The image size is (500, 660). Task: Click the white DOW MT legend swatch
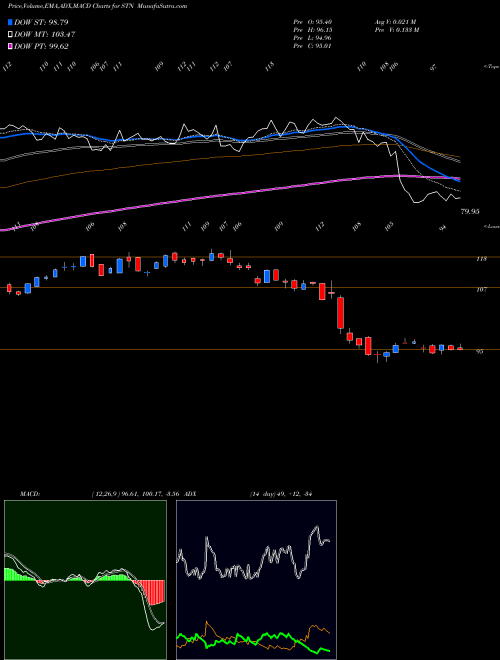point(11,35)
